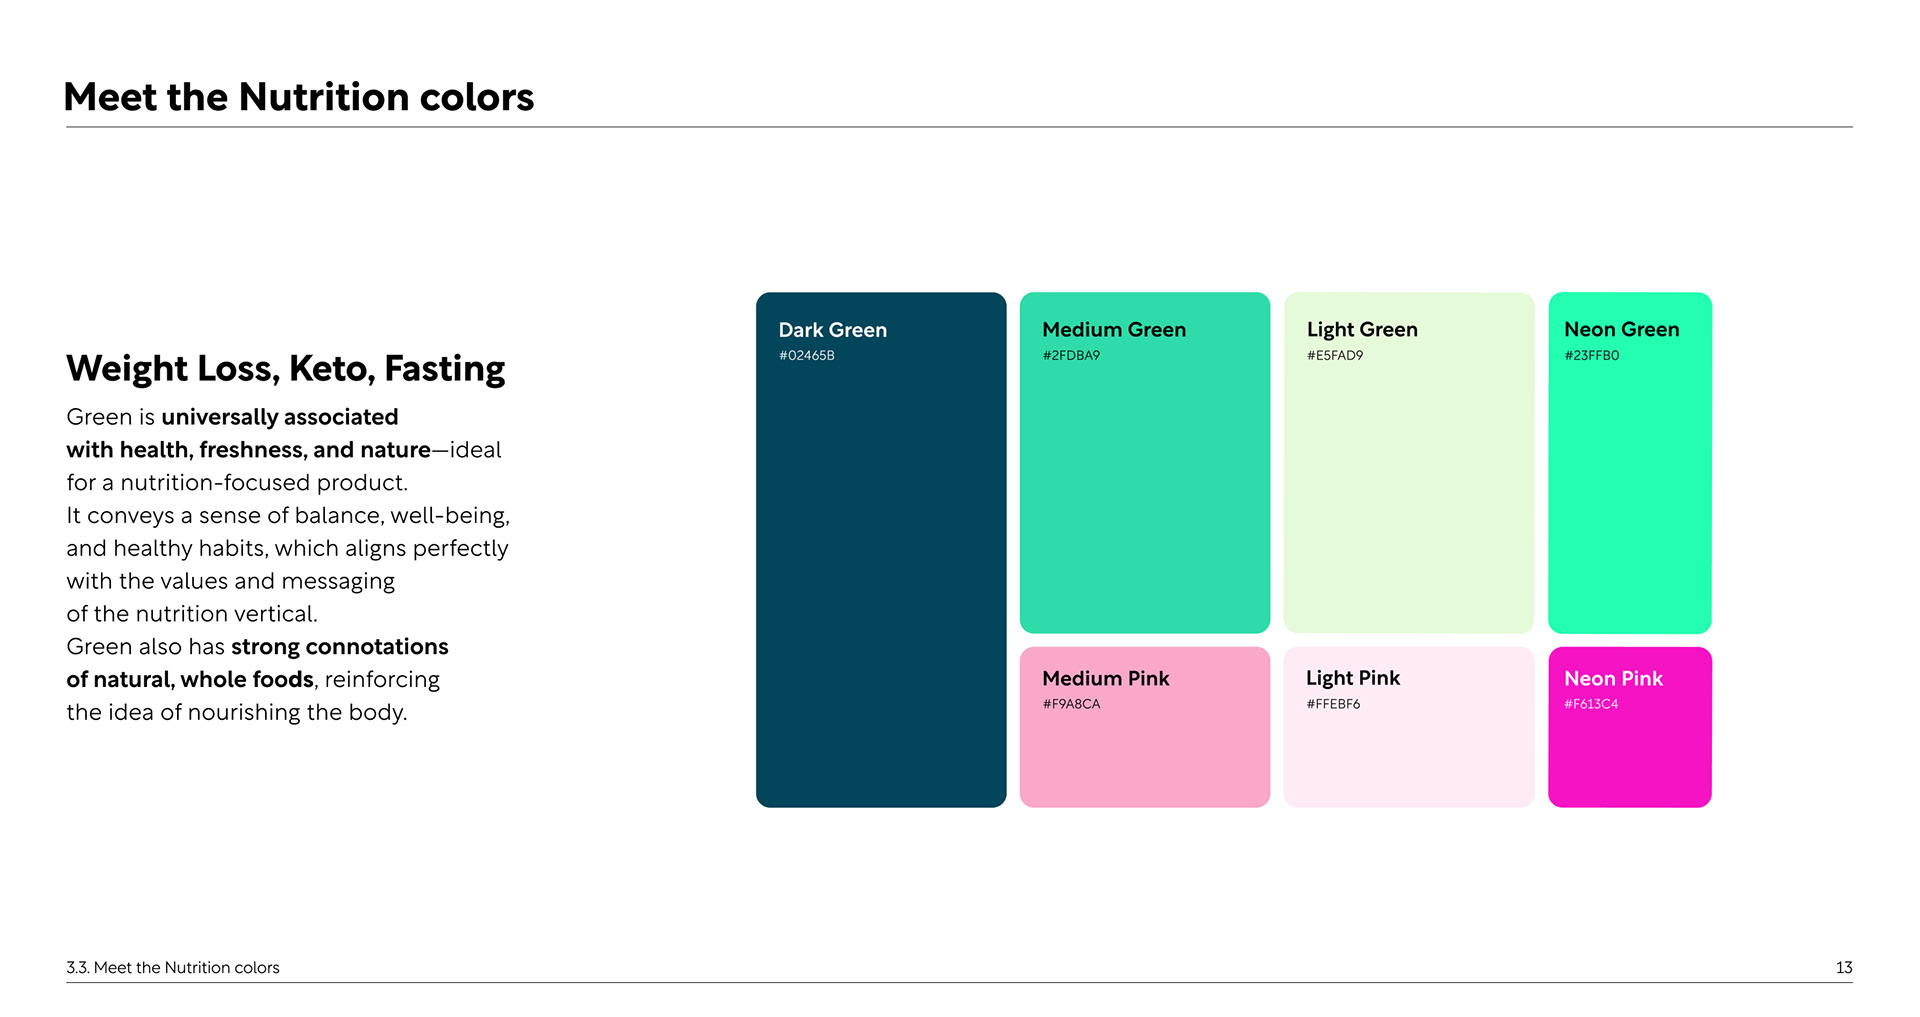
Task: Click the bold phrase 'universally associated'
Action: pyautogui.click(x=280, y=417)
